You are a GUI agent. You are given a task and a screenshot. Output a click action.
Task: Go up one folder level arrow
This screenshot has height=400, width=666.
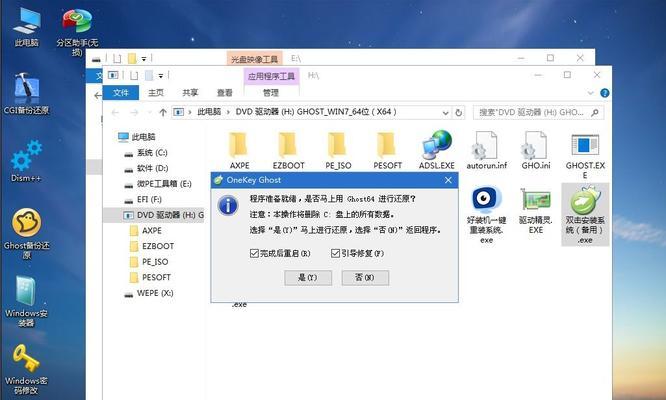tap(163, 113)
